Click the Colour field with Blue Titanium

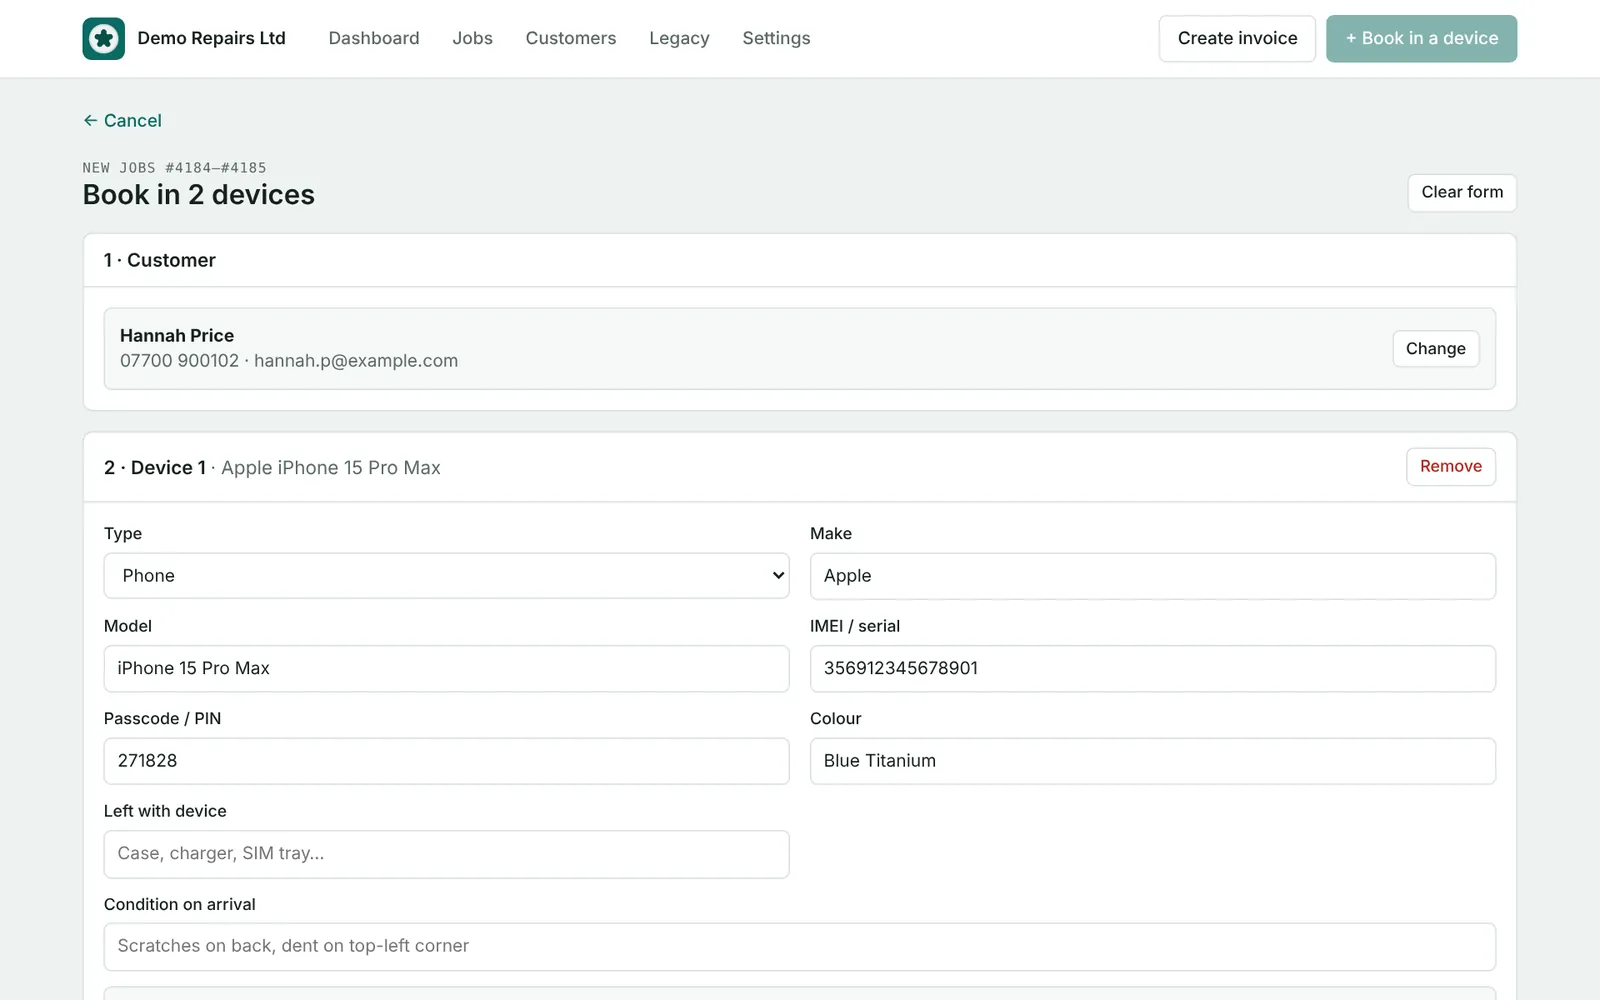click(x=1152, y=761)
